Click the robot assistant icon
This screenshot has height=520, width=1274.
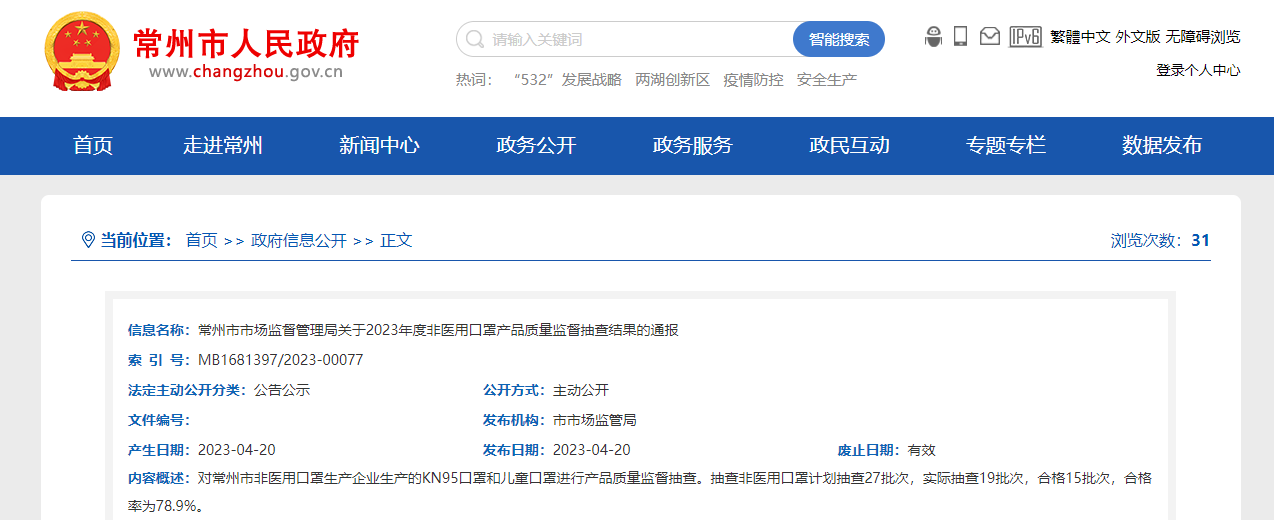click(x=933, y=37)
